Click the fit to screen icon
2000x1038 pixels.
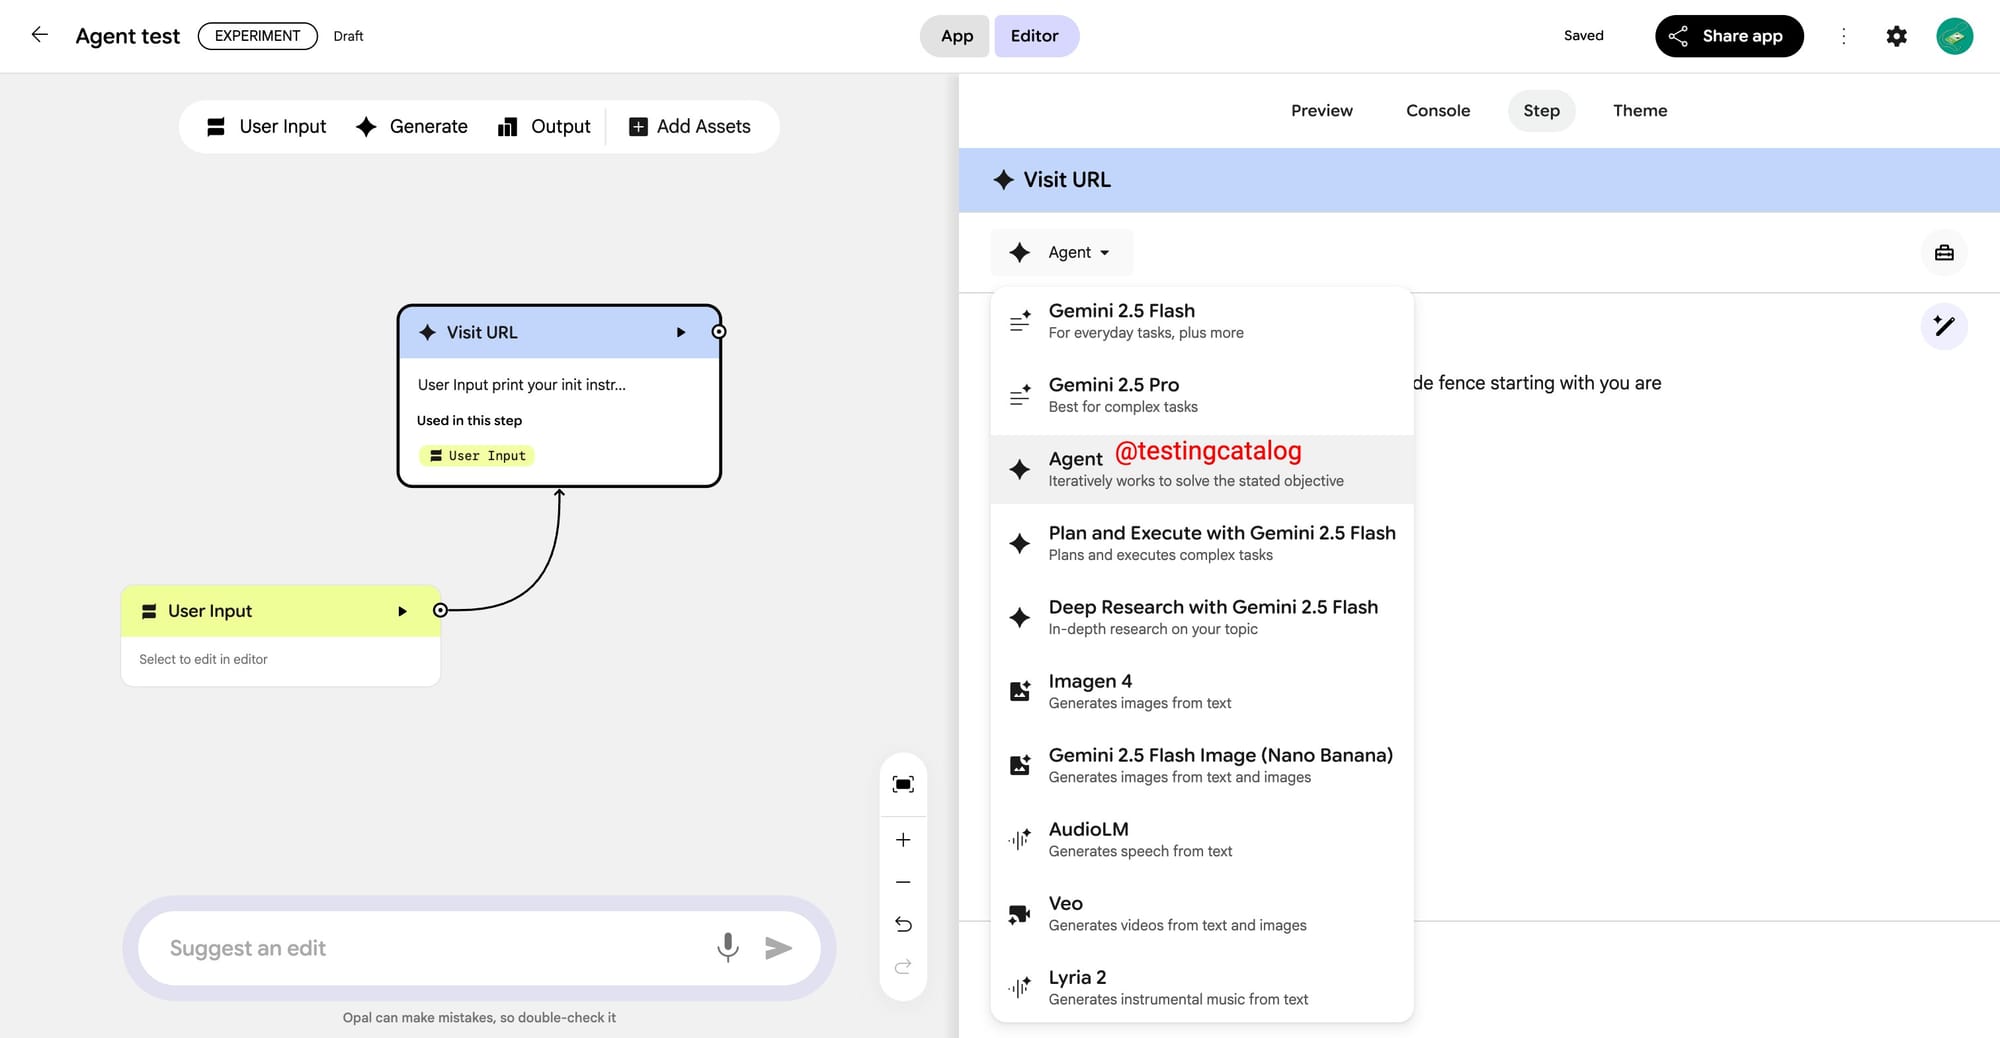tap(903, 784)
